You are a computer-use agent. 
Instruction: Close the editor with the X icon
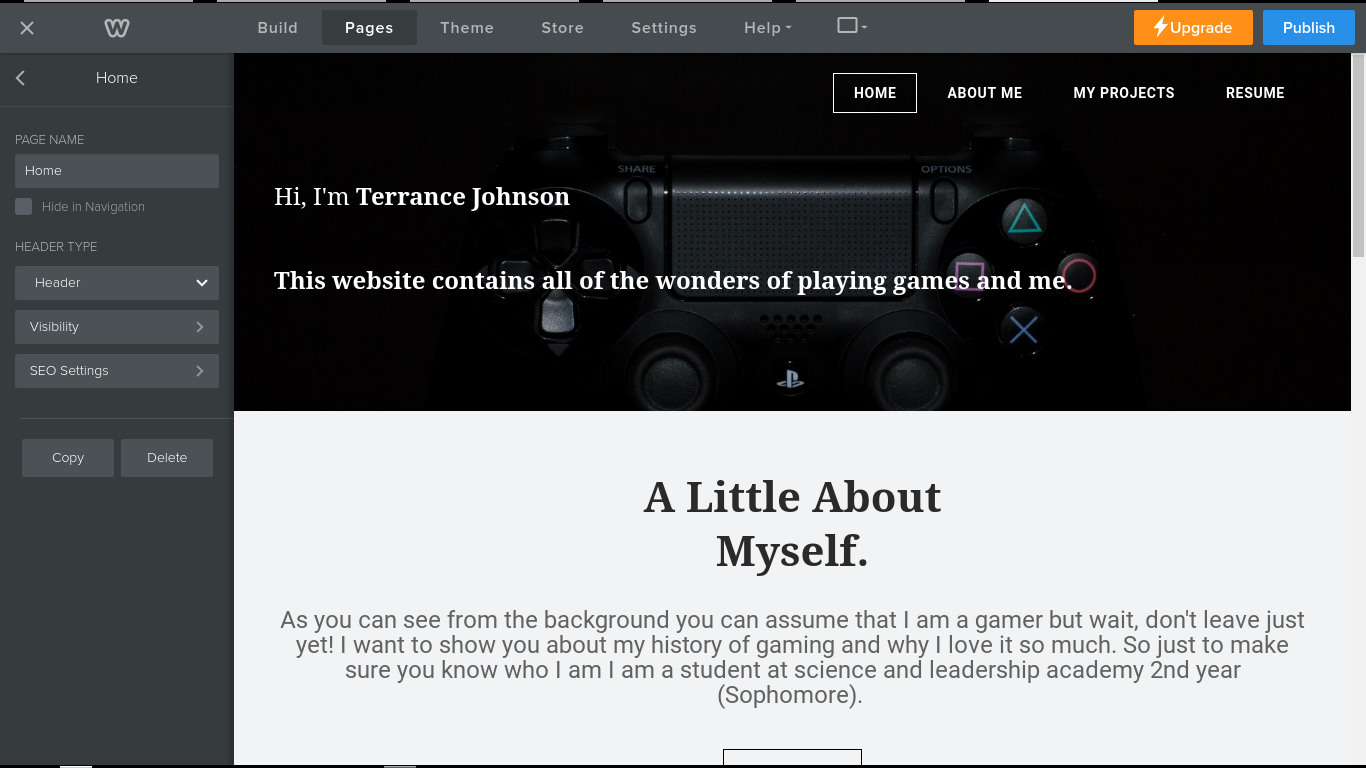27,28
